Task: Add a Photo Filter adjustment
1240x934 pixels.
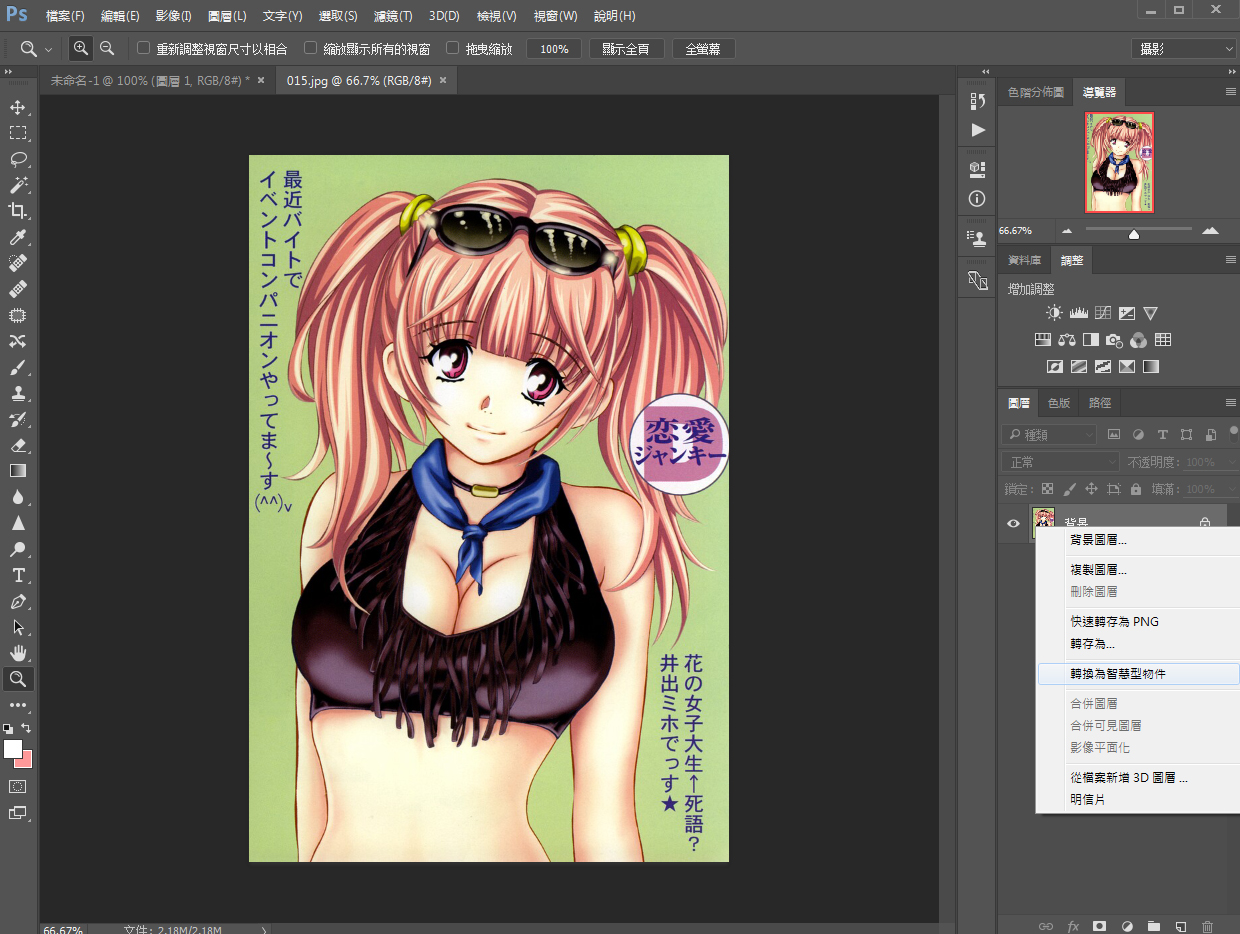Action: pyautogui.click(x=1114, y=340)
